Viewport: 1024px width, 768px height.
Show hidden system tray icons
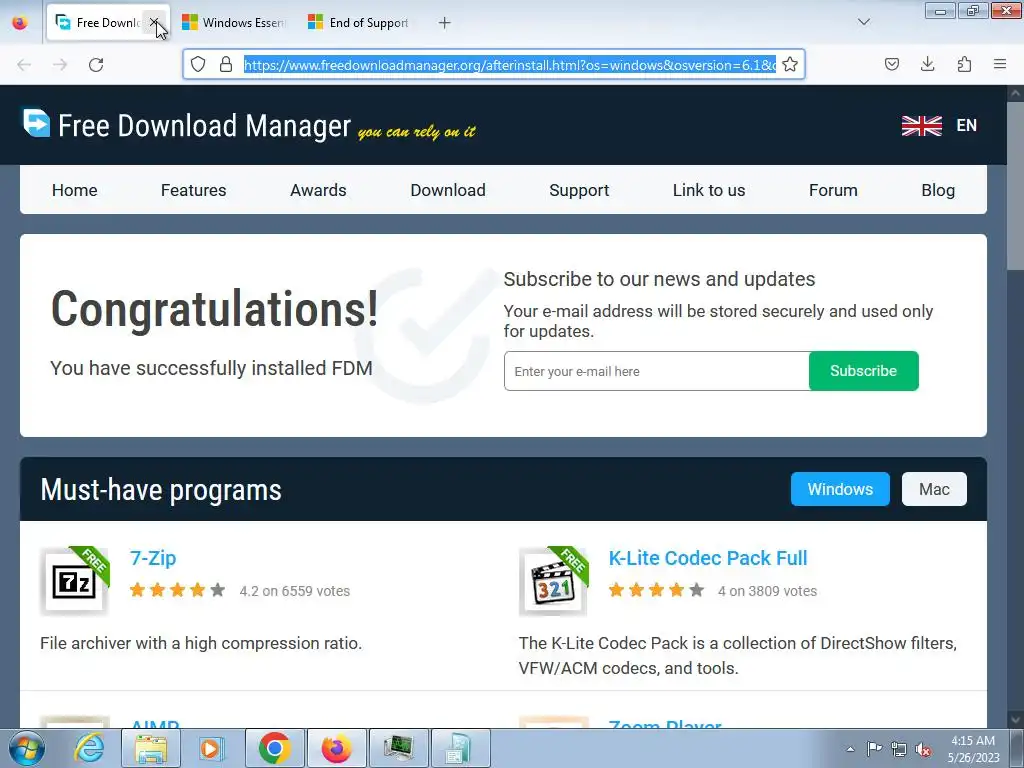pyautogui.click(x=850, y=749)
